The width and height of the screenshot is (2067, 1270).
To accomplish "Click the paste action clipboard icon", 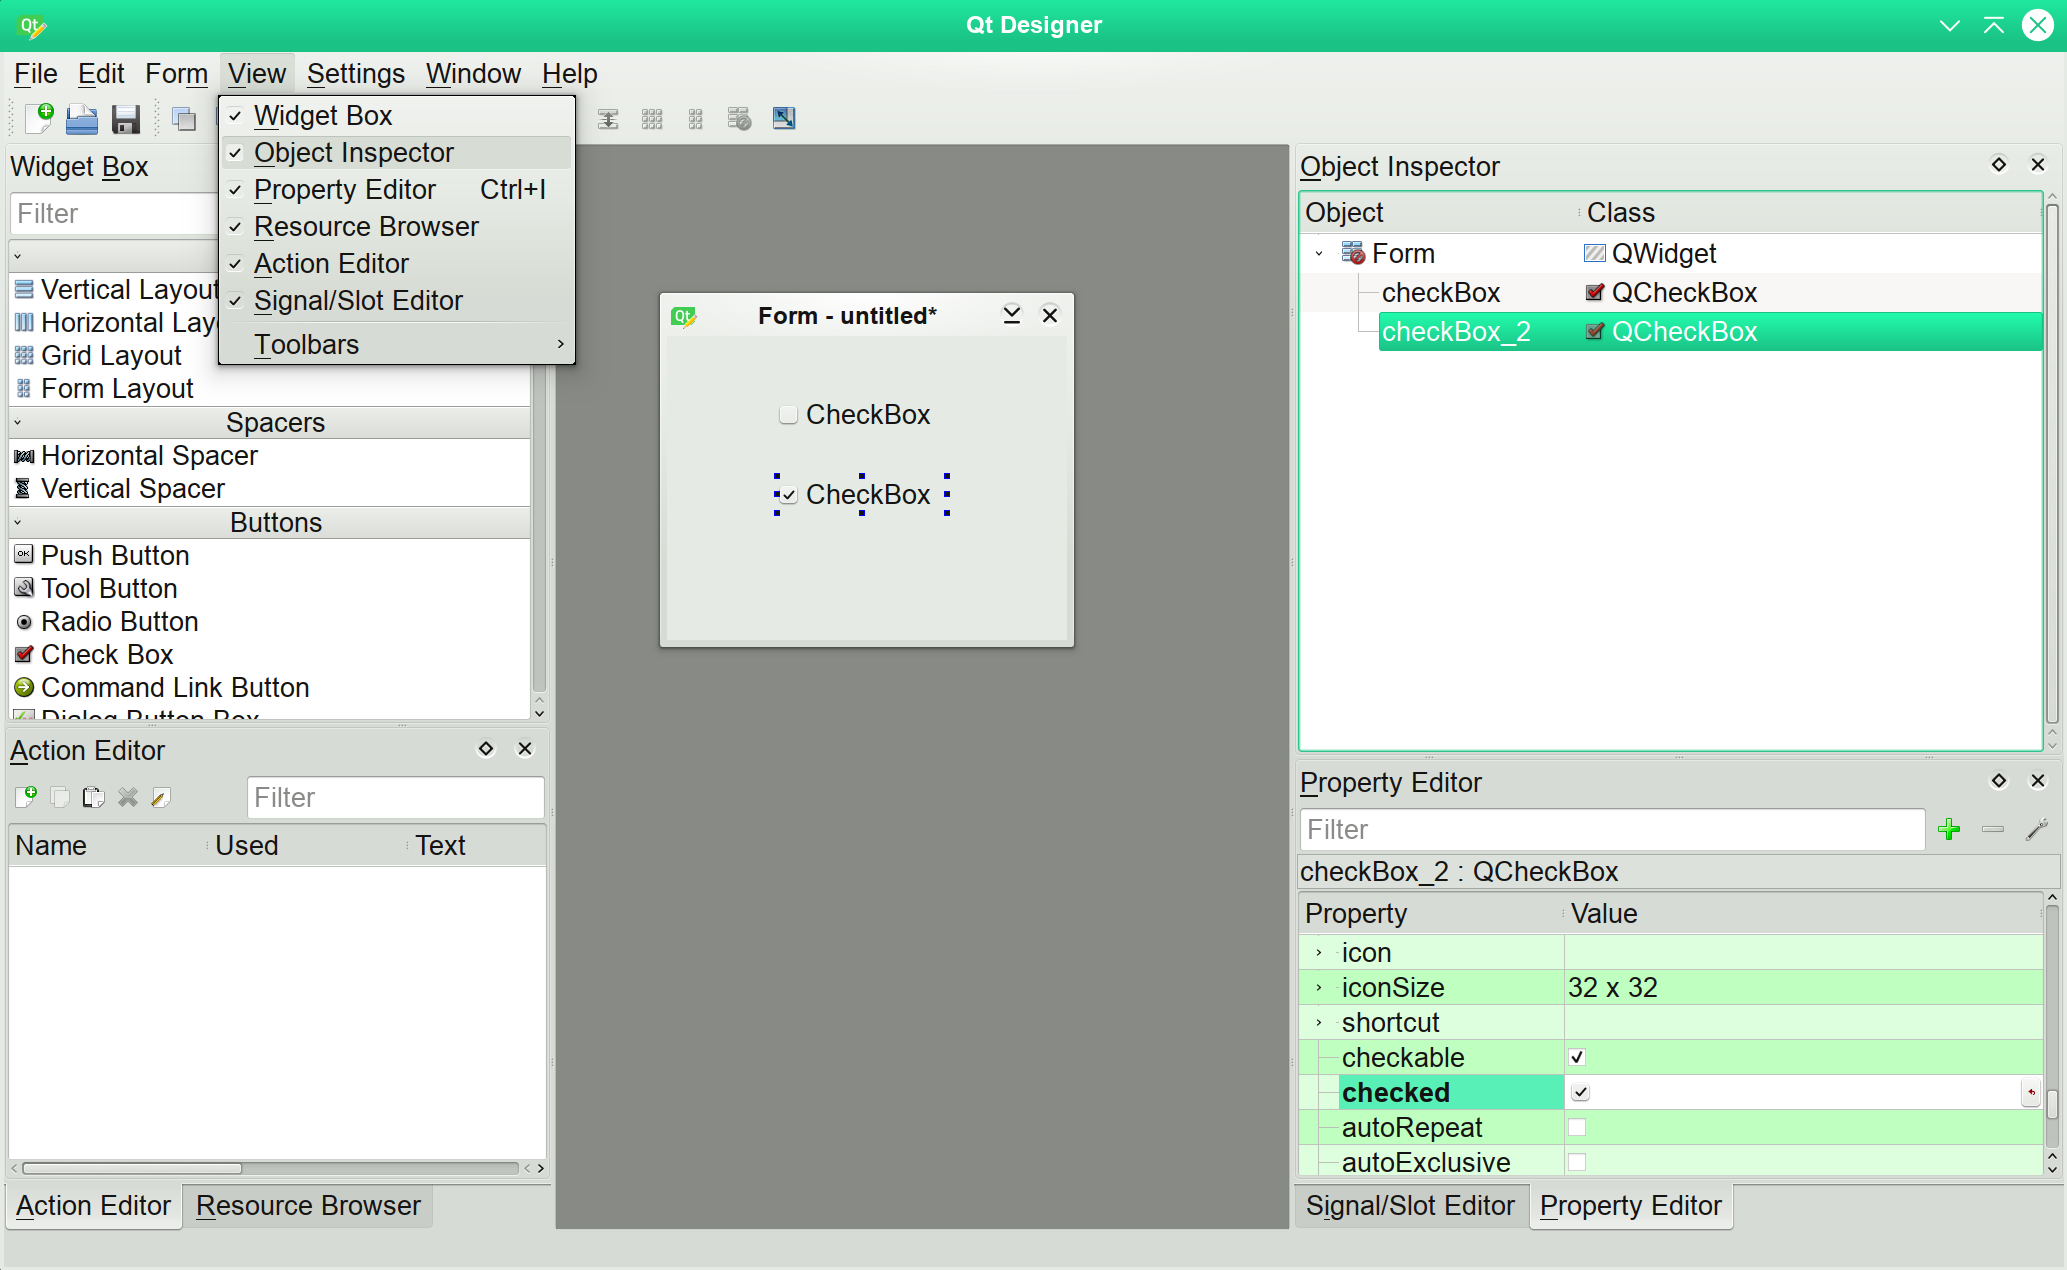I will pyautogui.click(x=93, y=797).
